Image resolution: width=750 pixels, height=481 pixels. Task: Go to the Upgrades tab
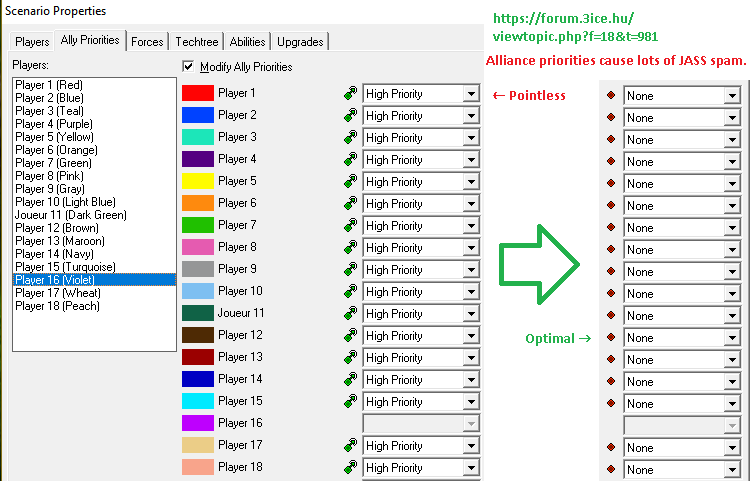pyautogui.click(x=300, y=42)
